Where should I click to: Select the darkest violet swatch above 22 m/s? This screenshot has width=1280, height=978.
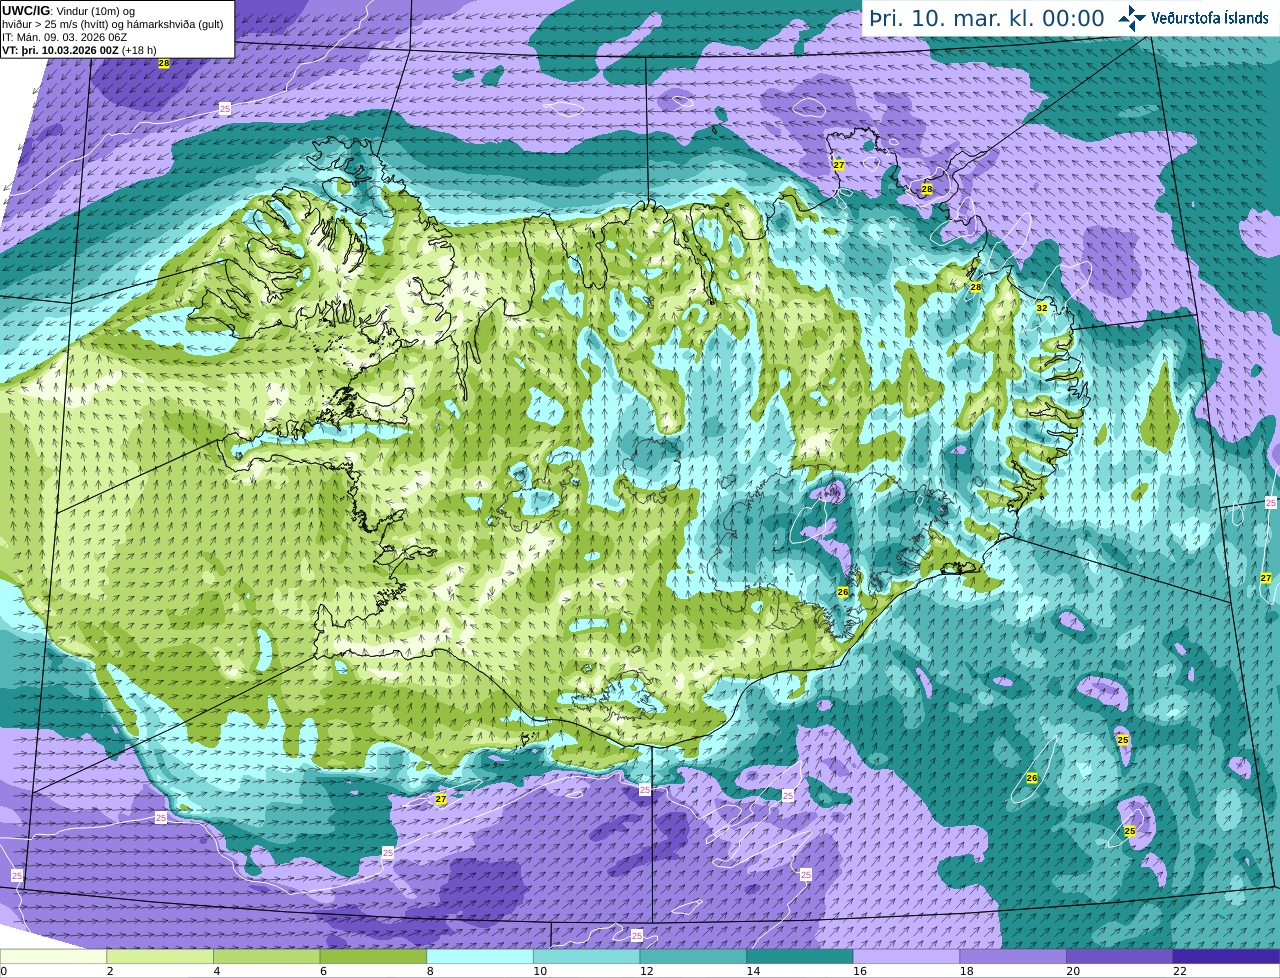click(1227, 956)
